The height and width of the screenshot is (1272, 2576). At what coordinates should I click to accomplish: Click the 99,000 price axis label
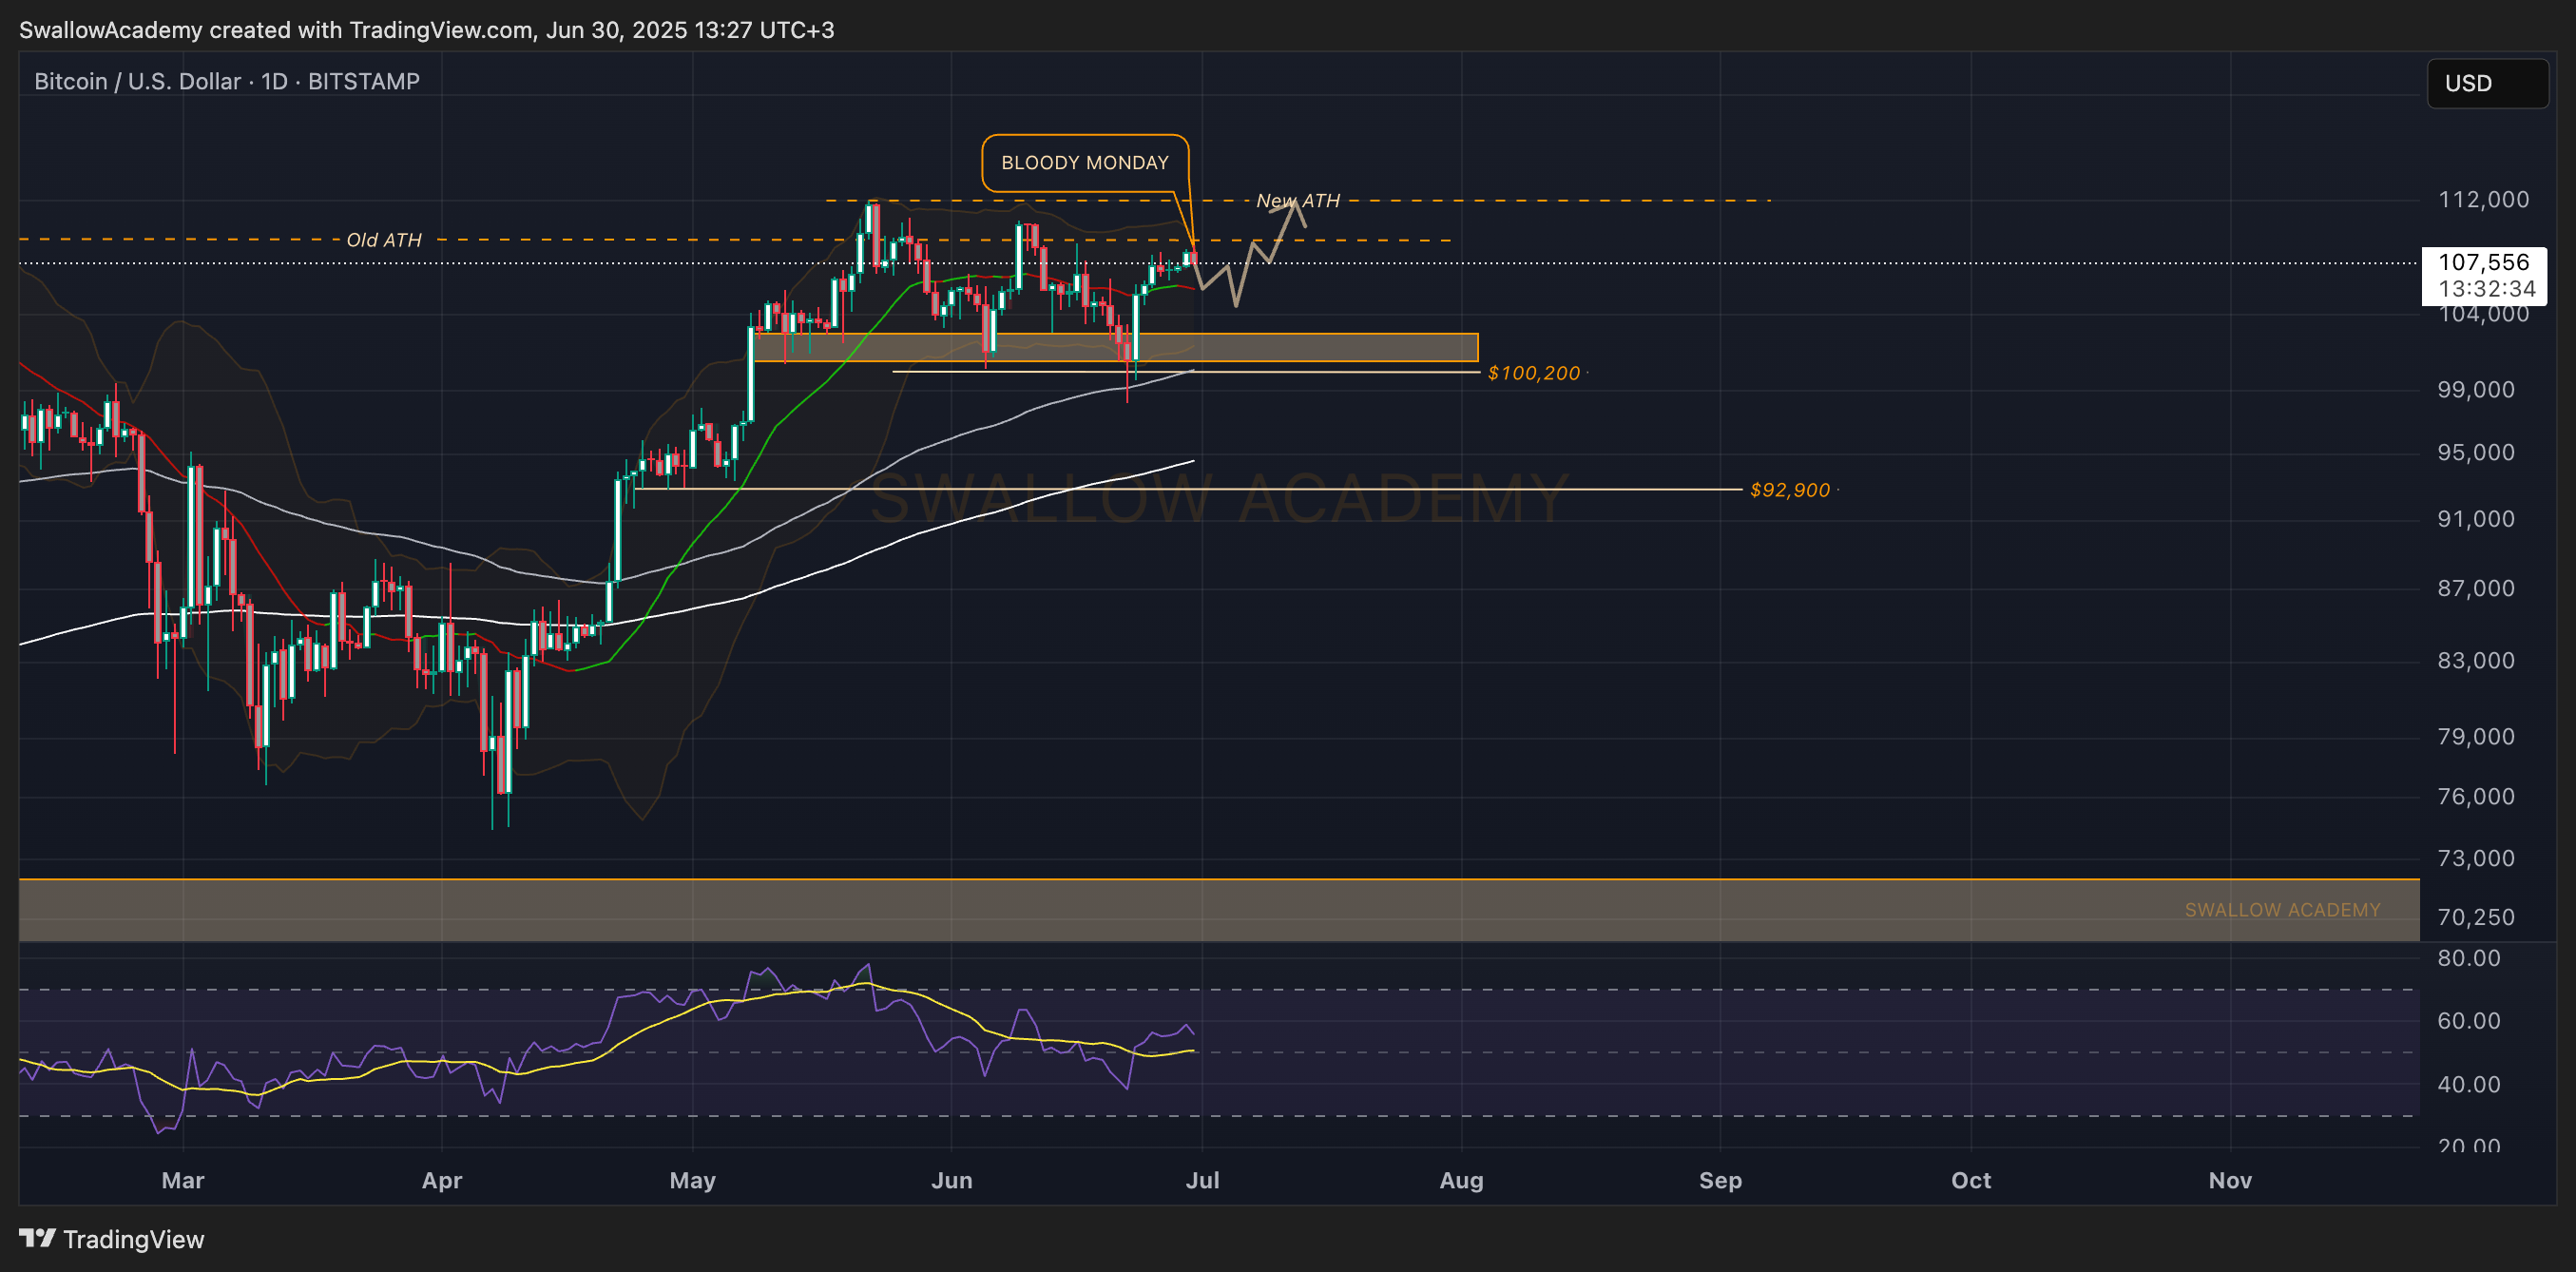(2475, 389)
